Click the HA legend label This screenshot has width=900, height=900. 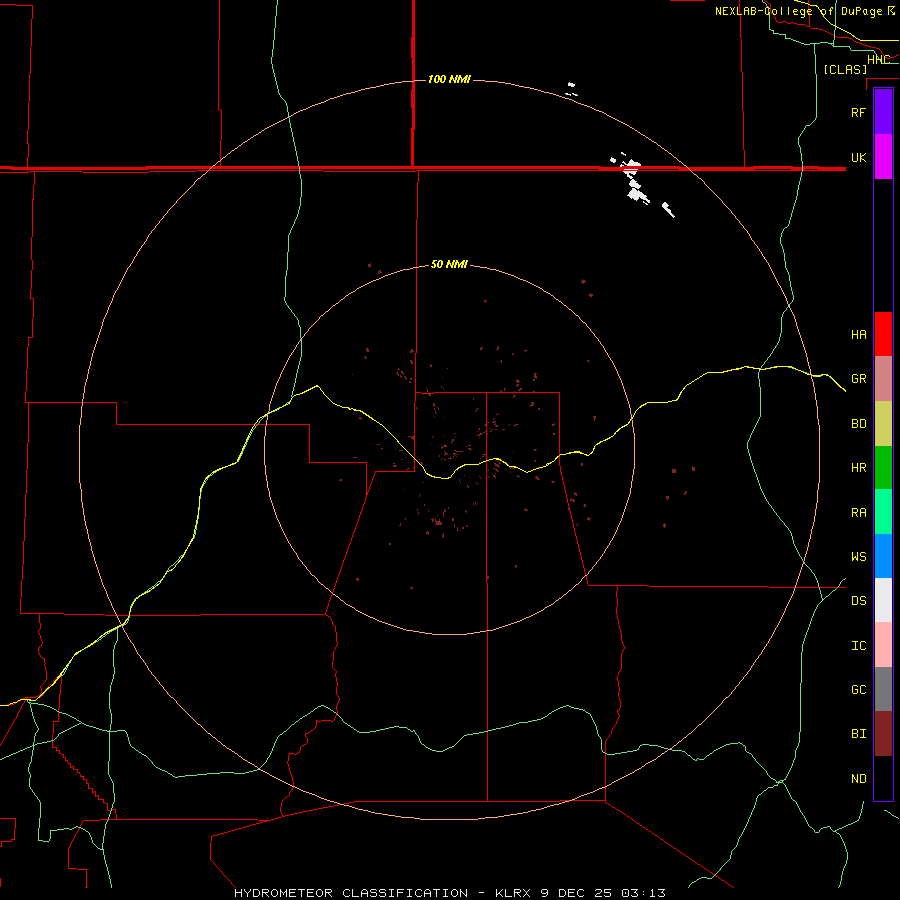tap(858, 334)
